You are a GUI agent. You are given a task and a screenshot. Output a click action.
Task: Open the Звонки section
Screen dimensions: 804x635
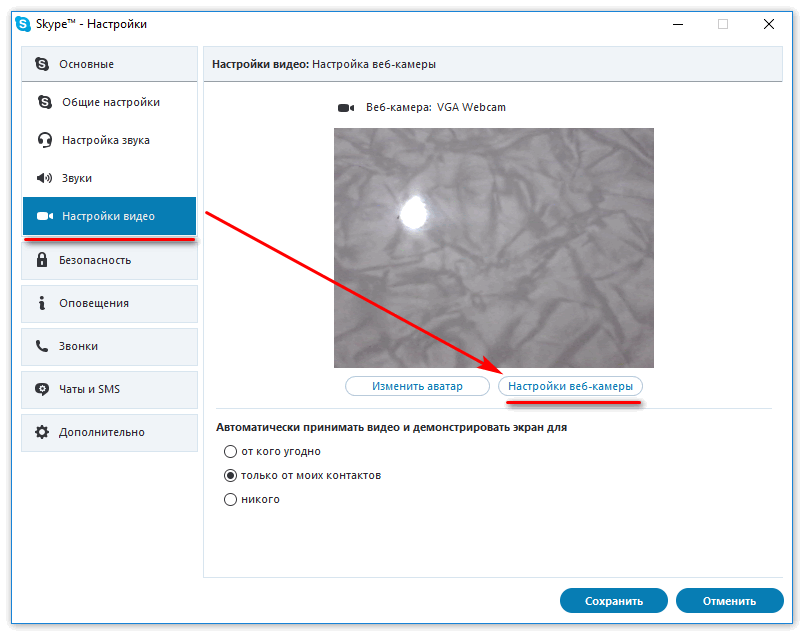[109, 346]
